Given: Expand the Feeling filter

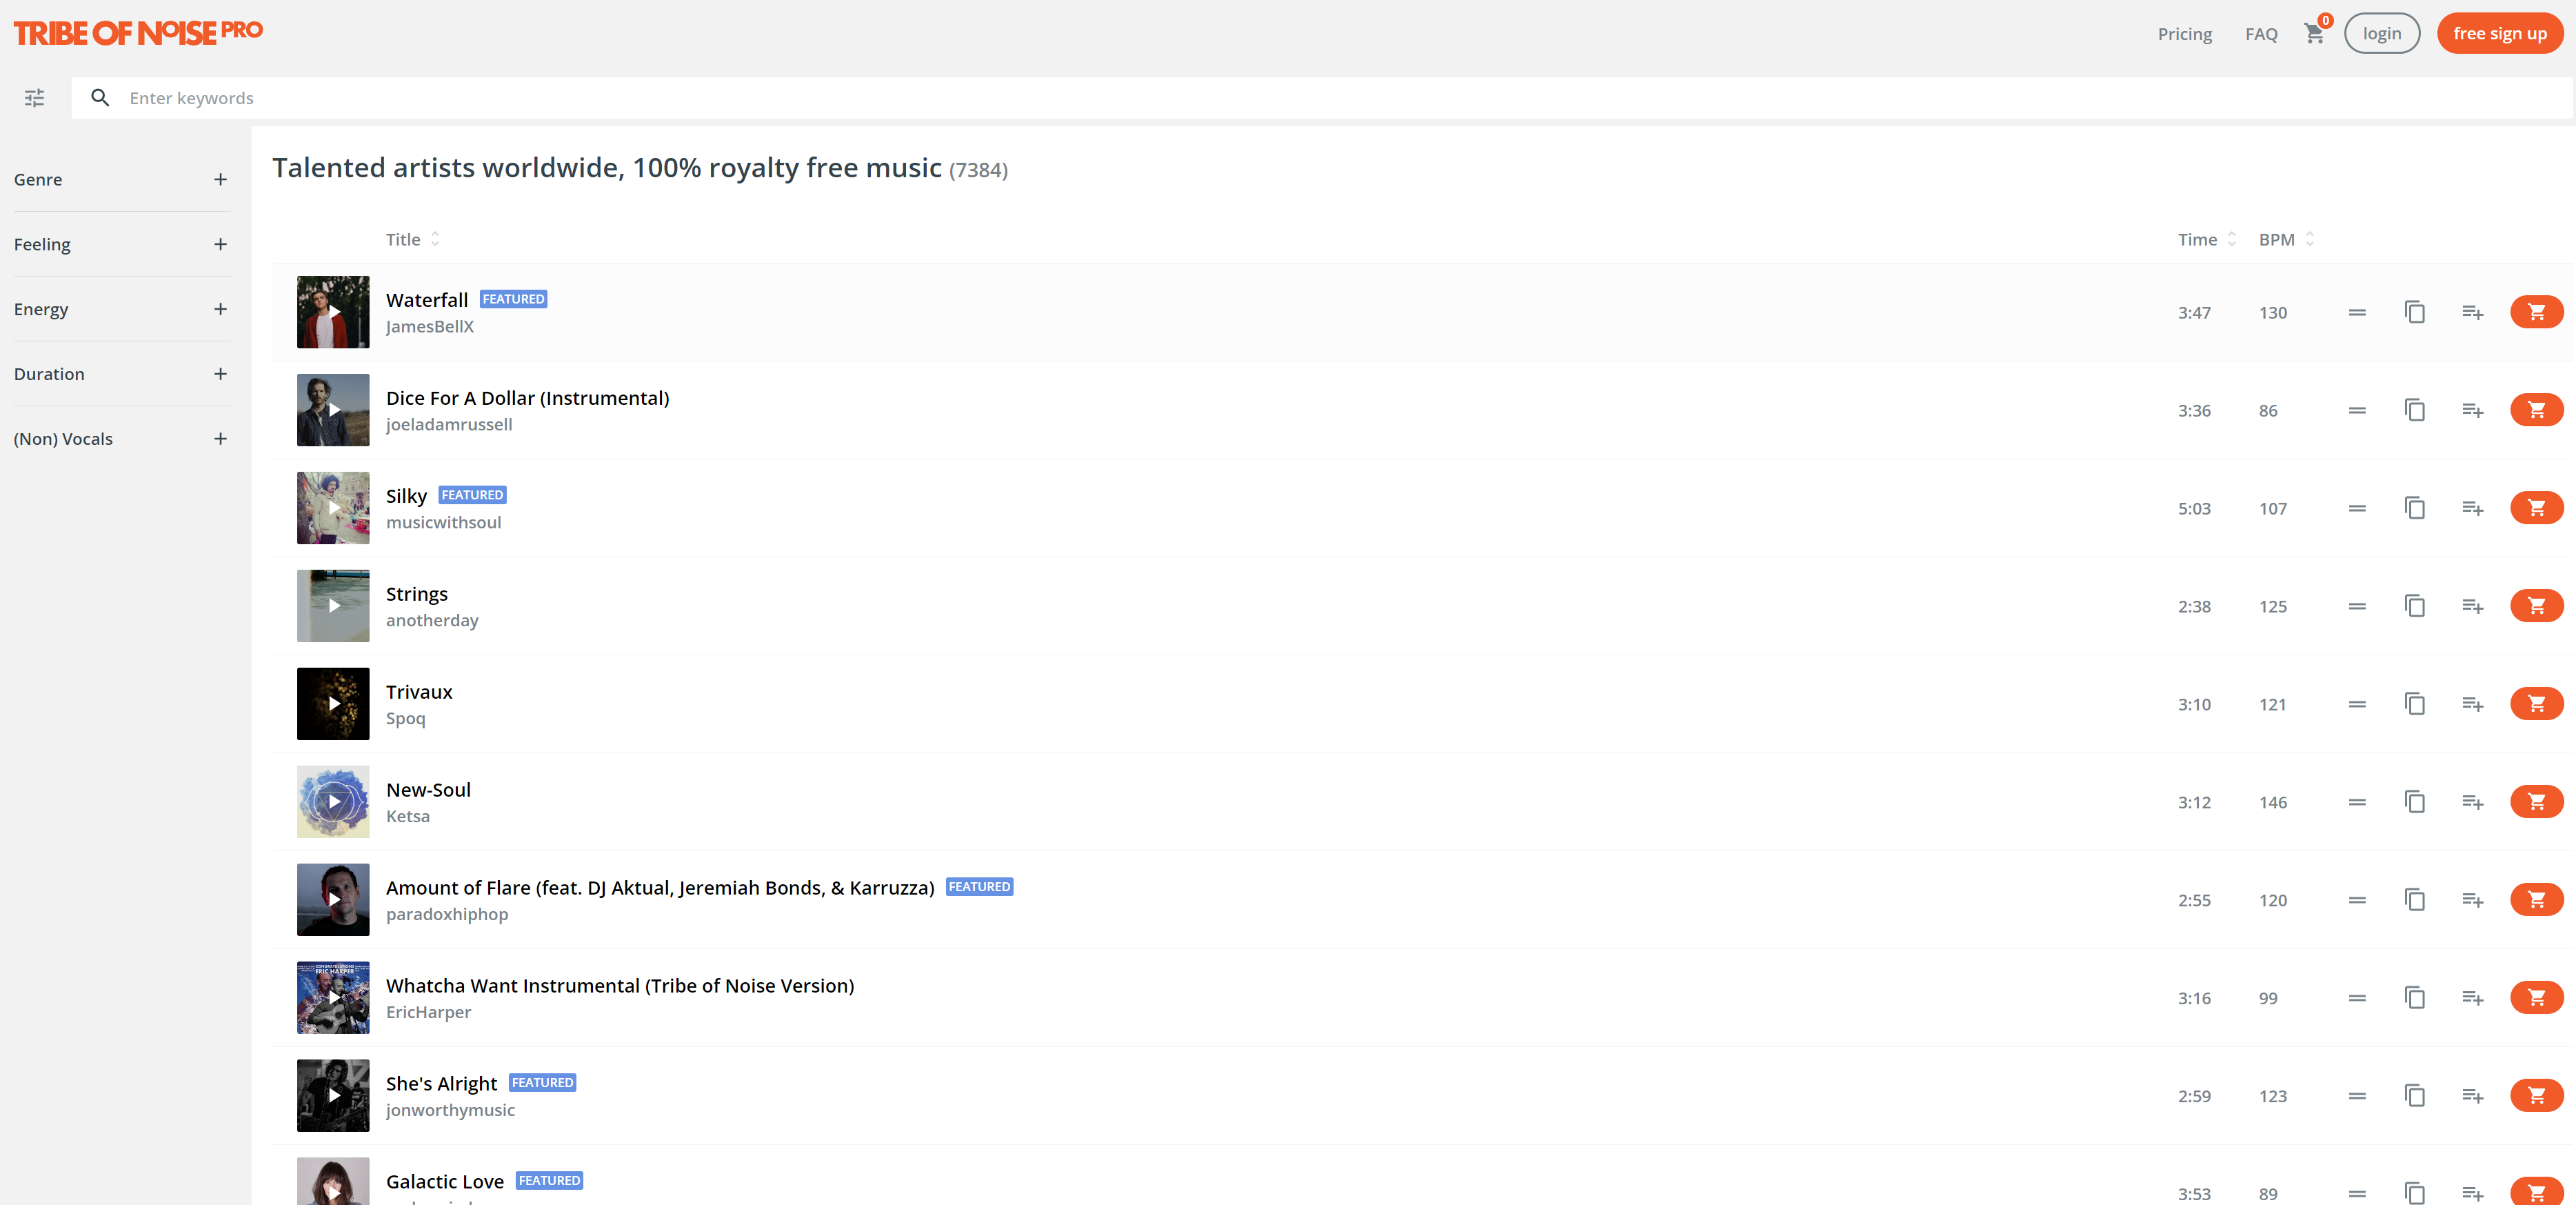Looking at the screenshot, I should point(220,245).
